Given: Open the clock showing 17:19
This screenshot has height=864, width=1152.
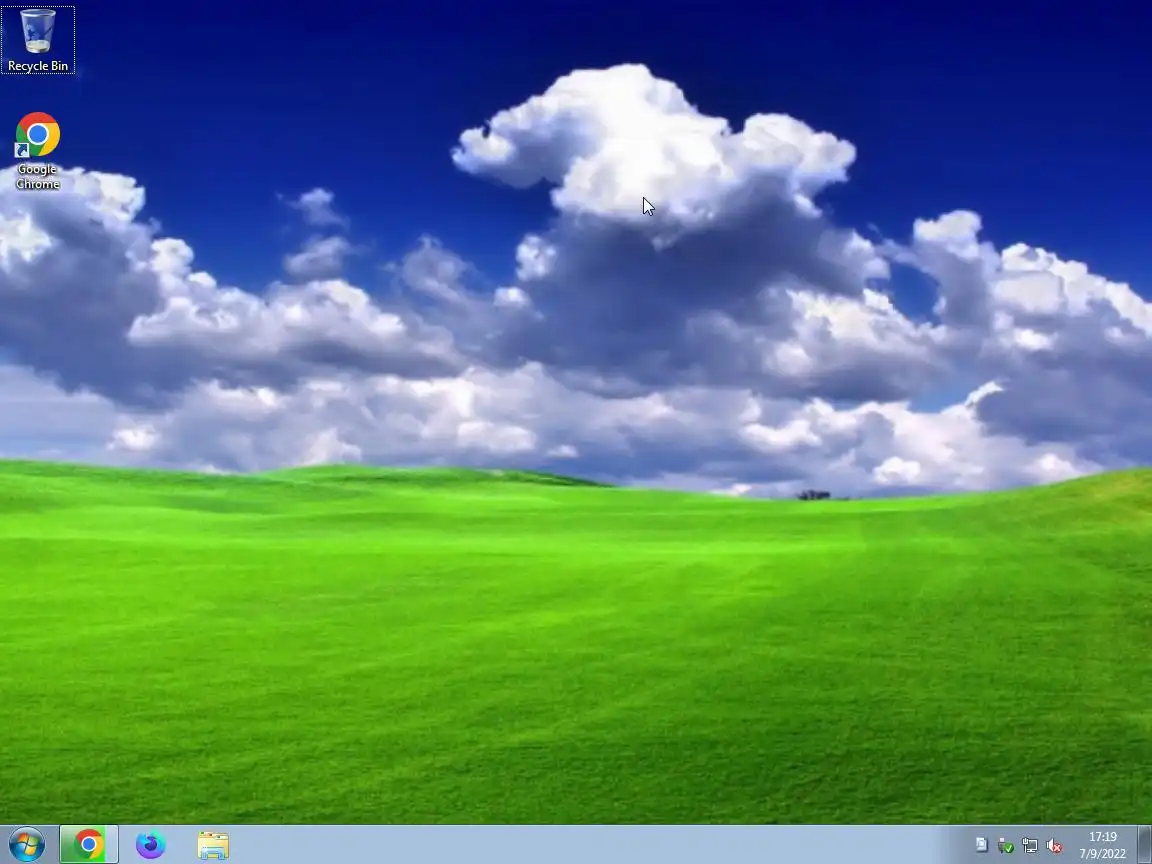Looking at the screenshot, I should 1103,845.
